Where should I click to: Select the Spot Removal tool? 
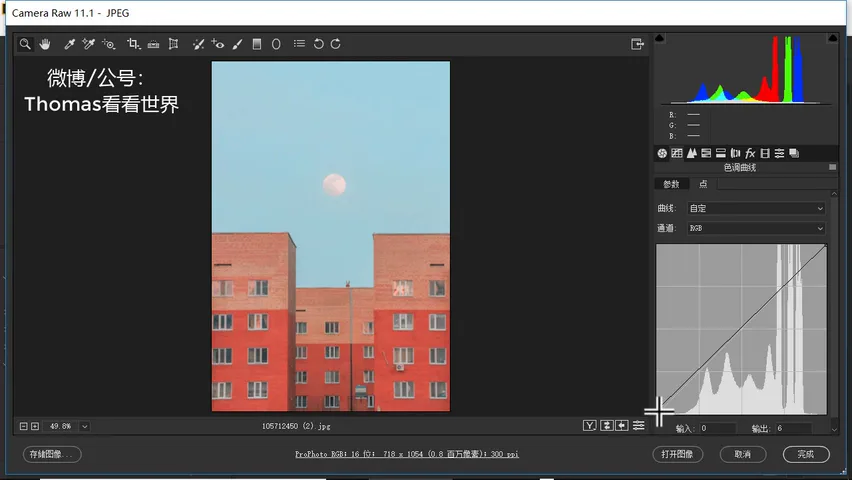tap(198, 44)
